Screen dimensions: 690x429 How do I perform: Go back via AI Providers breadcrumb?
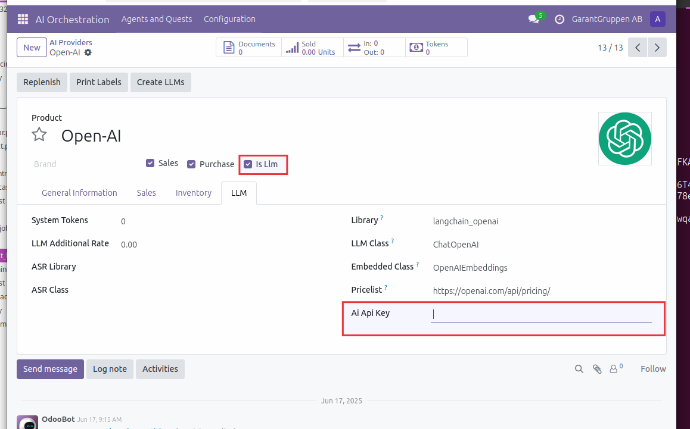[x=71, y=42]
